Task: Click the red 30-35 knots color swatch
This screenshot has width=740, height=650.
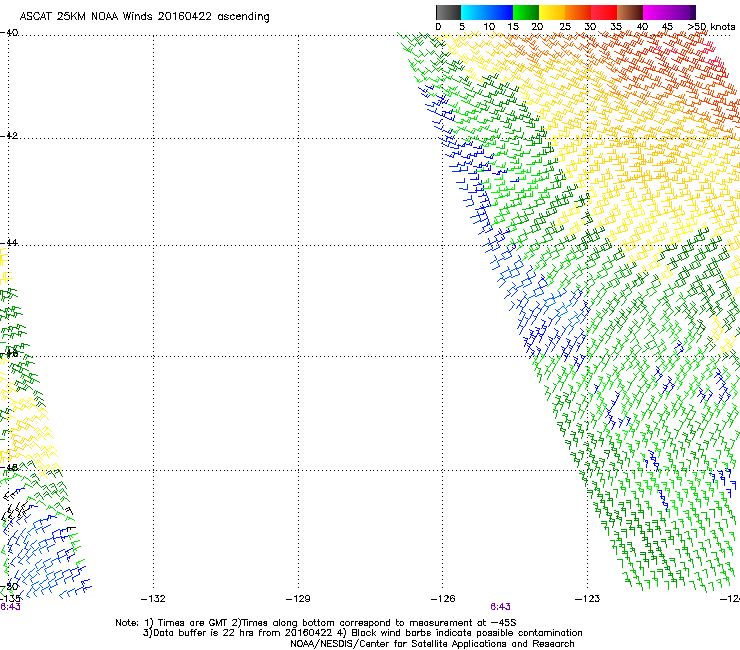Action: pos(604,12)
